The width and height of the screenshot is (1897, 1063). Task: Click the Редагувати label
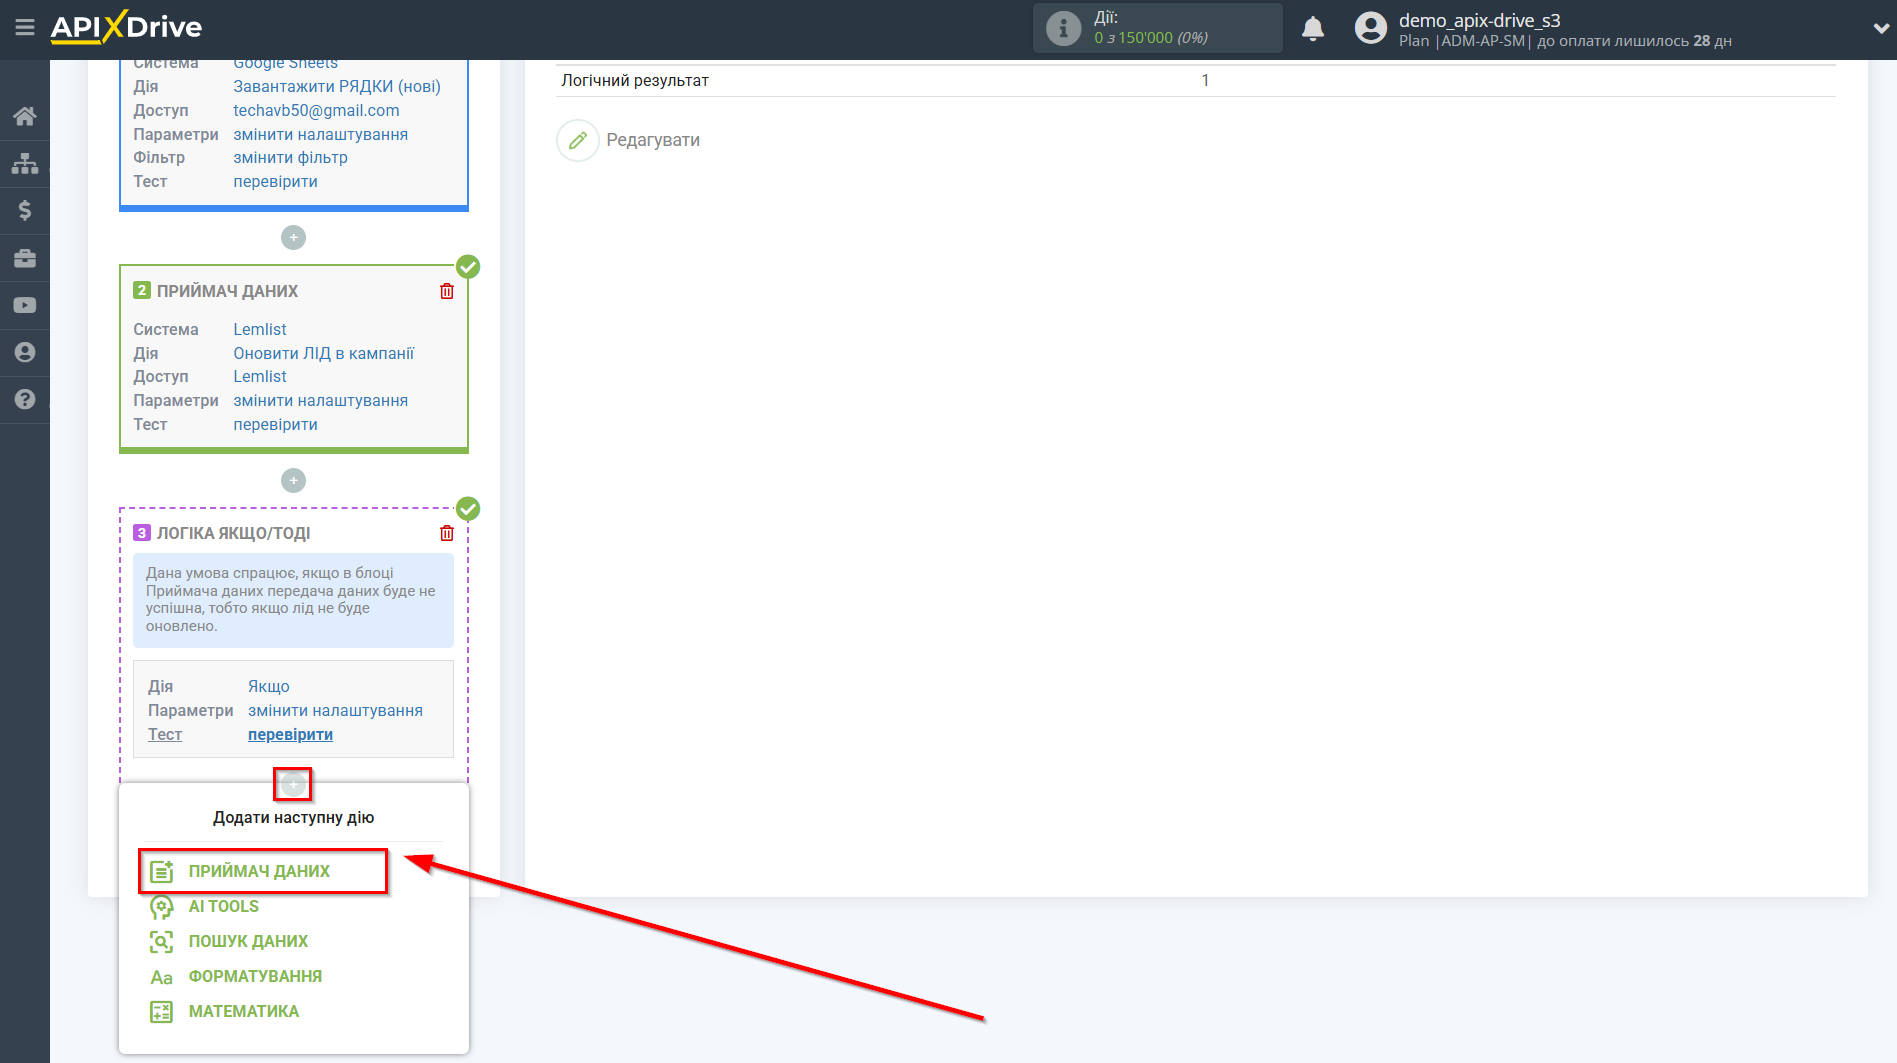point(653,140)
